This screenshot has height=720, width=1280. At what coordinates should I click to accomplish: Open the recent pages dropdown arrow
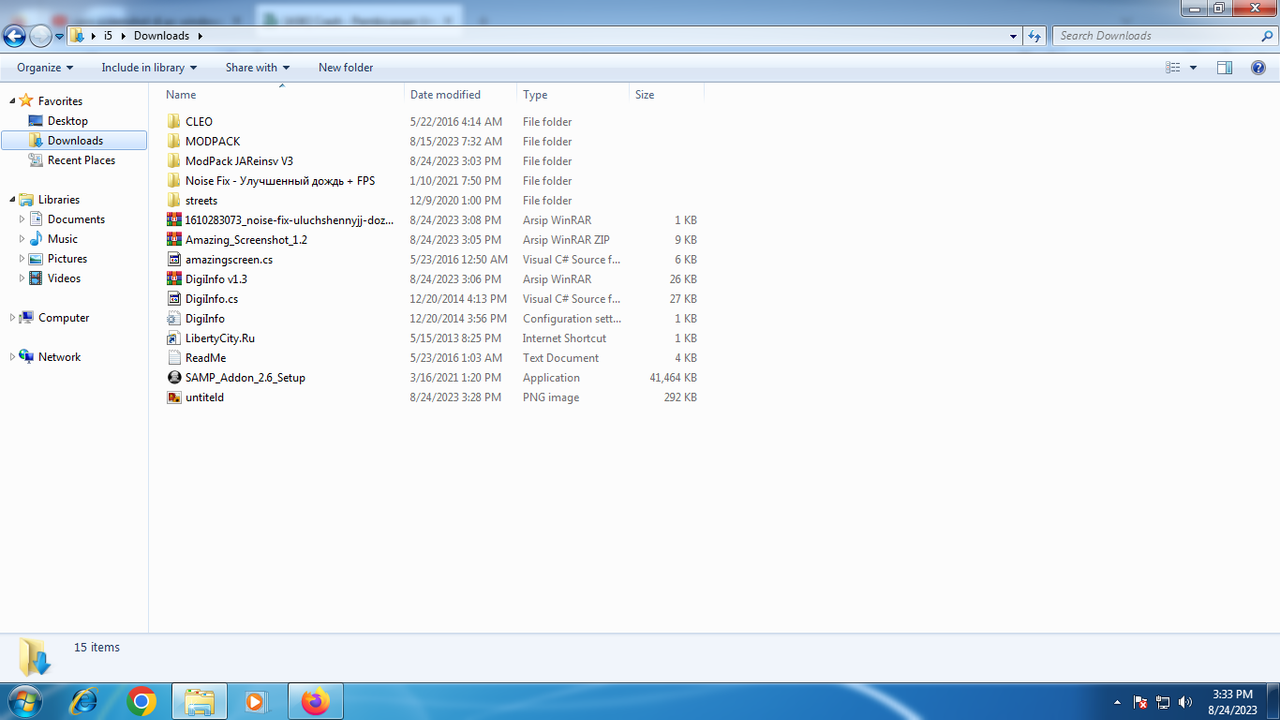pyautogui.click(x=59, y=37)
